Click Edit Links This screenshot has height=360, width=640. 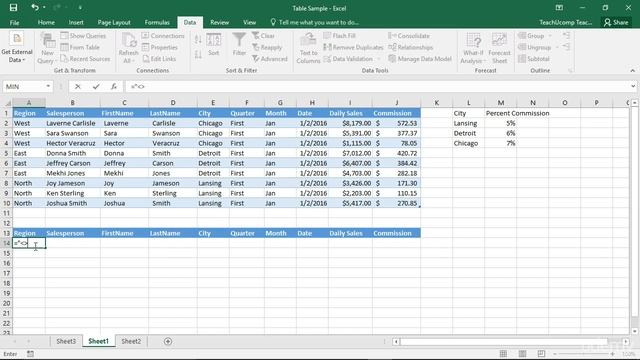[159, 59]
